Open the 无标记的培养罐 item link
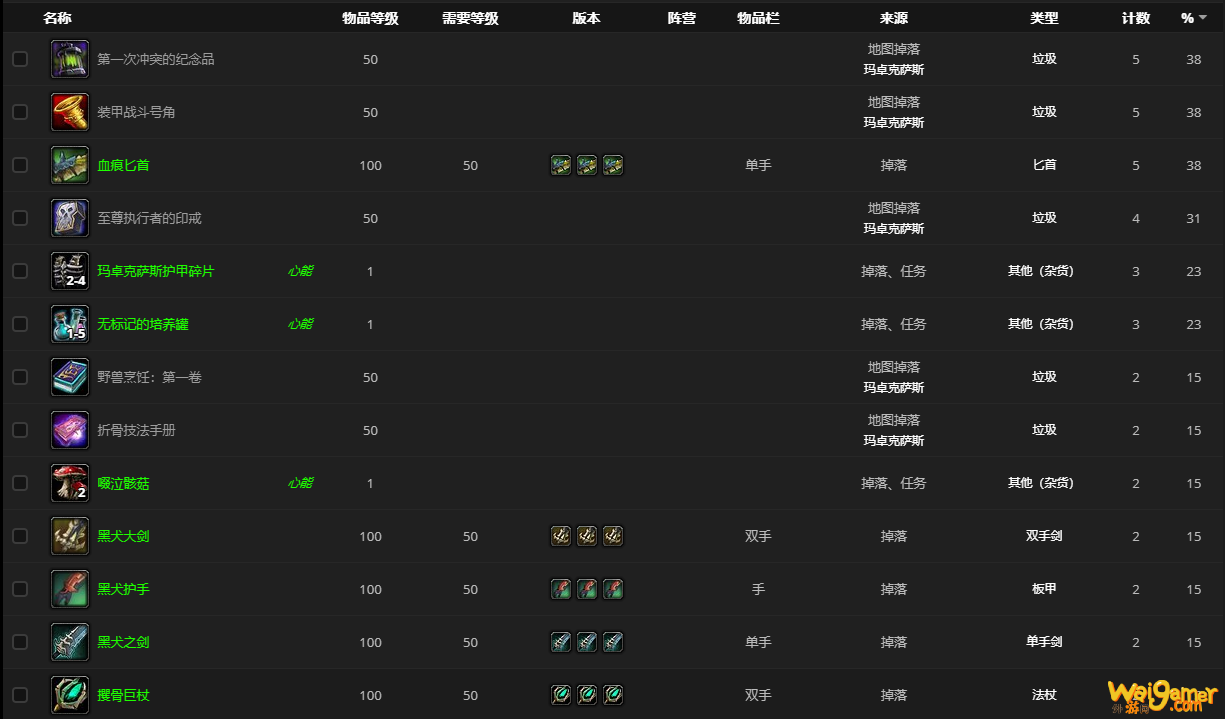 tap(143, 324)
